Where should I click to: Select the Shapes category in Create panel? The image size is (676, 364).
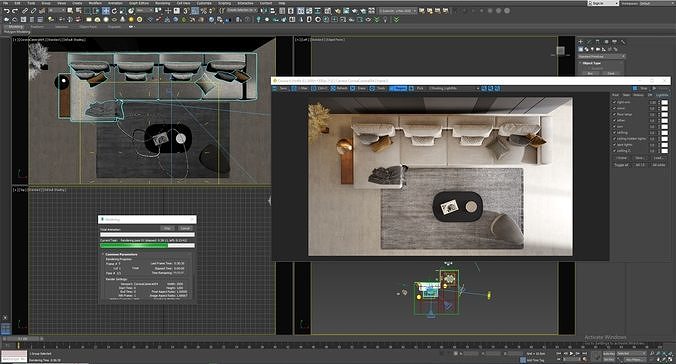click(587, 49)
